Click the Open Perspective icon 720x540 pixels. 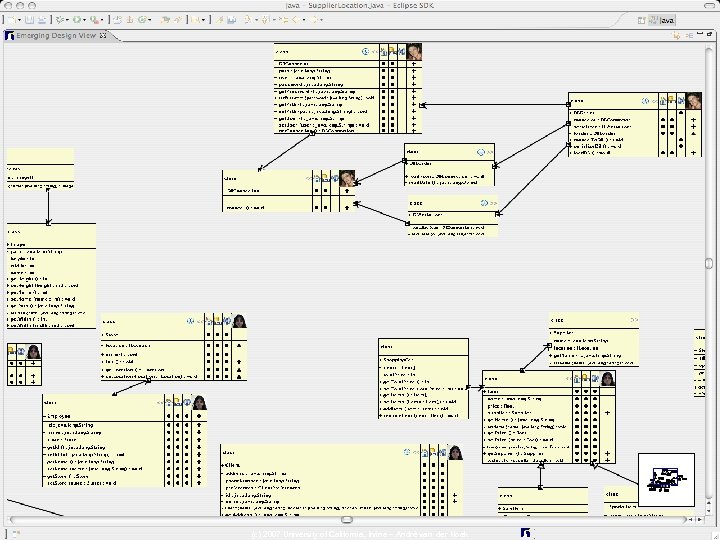click(641, 20)
